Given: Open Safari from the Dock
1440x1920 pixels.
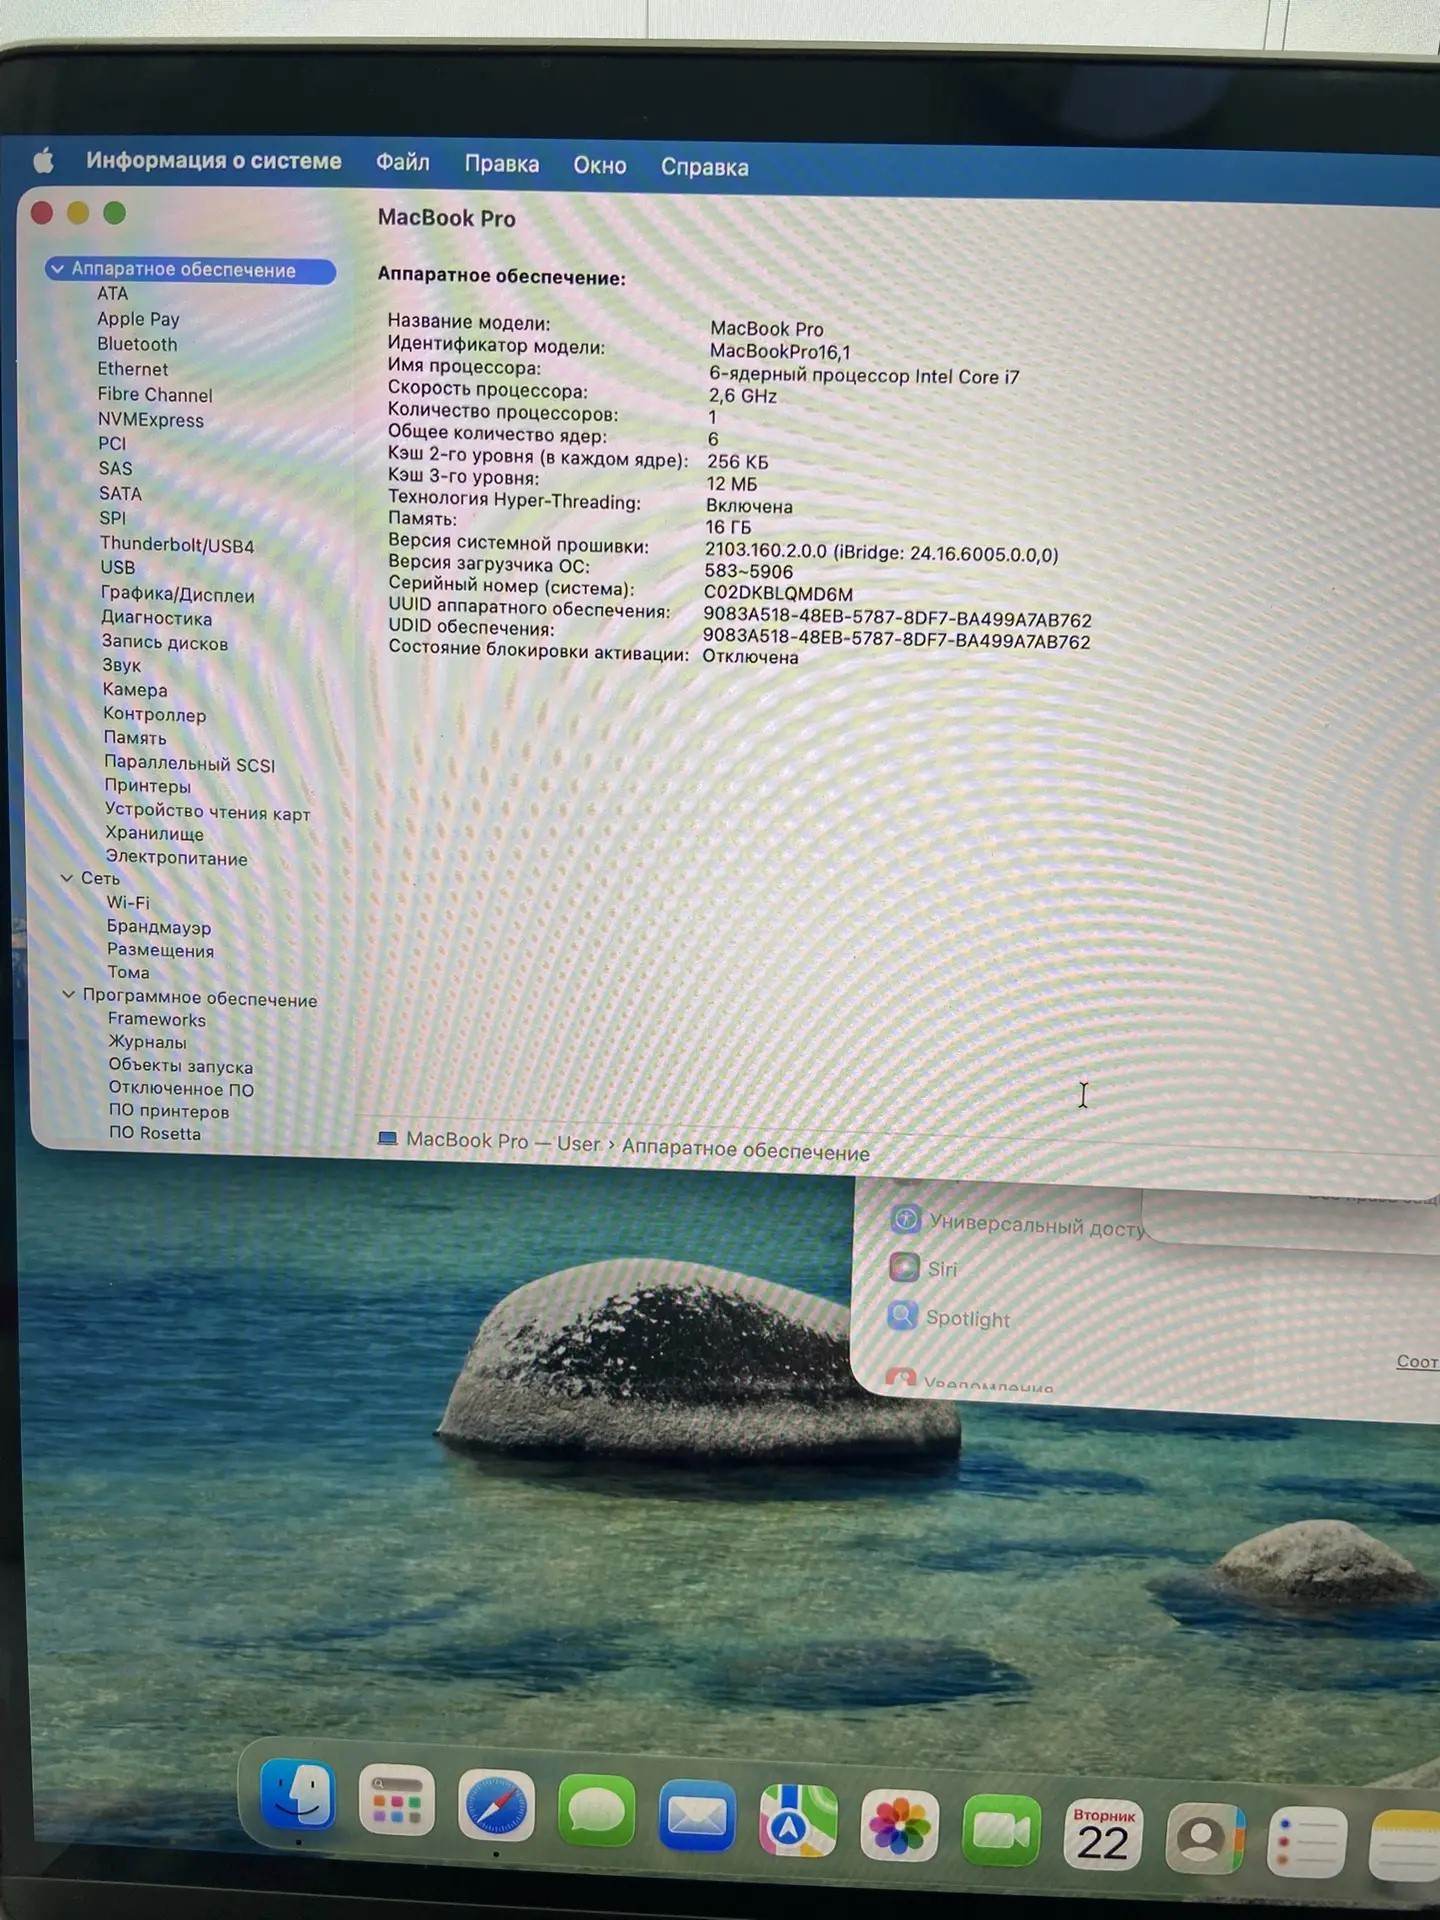Looking at the screenshot, I should pyautogui.click(x=496, y=1807).
